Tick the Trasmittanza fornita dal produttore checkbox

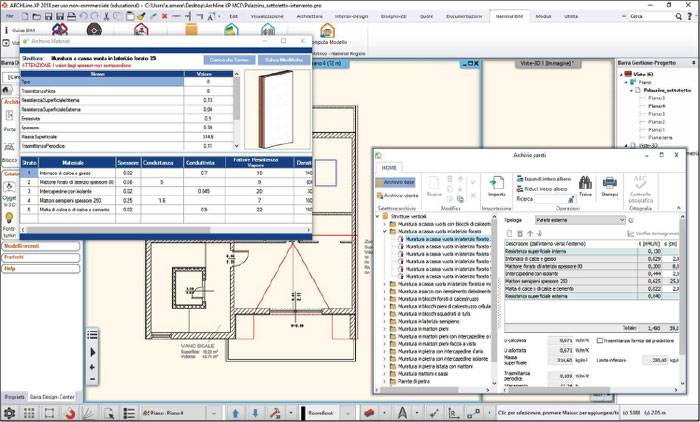pyautogui.click(x=600, y=340)
